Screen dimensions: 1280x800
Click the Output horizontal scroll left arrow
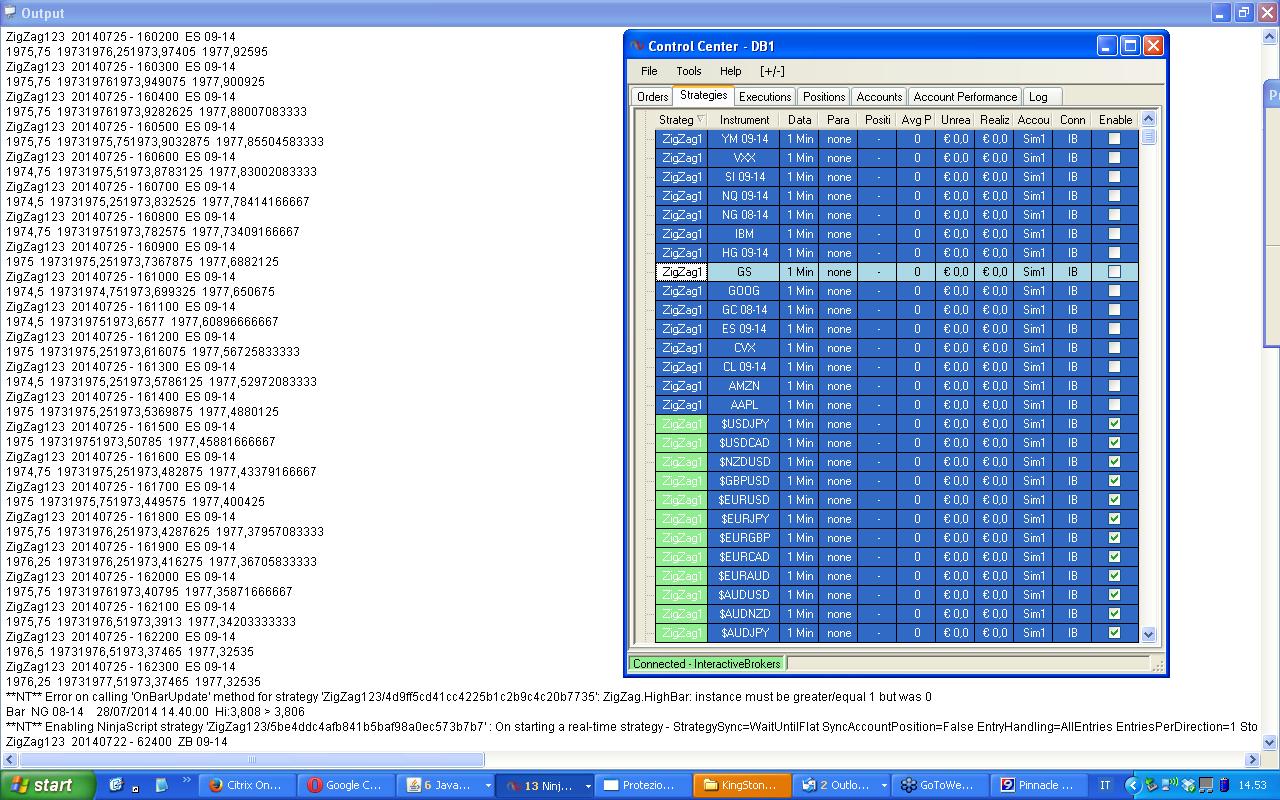pyautogui.click(x=11, y=759)
